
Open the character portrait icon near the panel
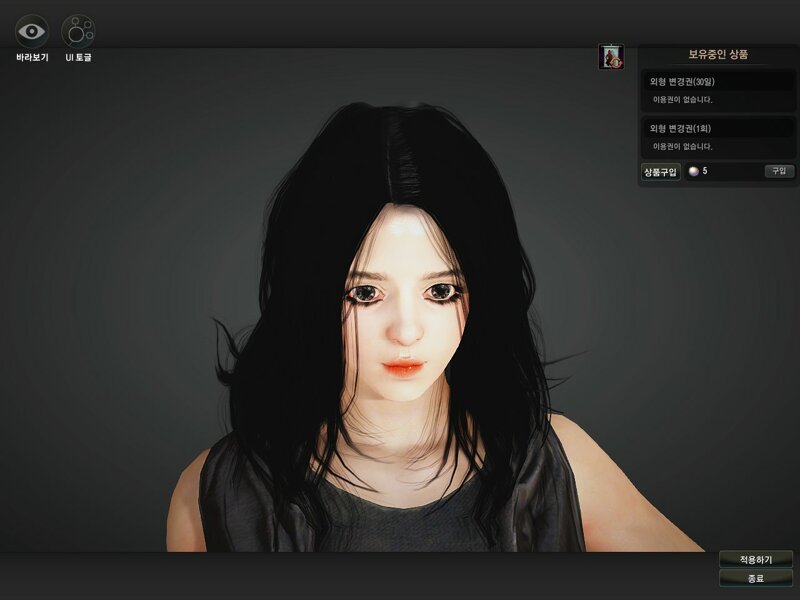tap(611, 57)
